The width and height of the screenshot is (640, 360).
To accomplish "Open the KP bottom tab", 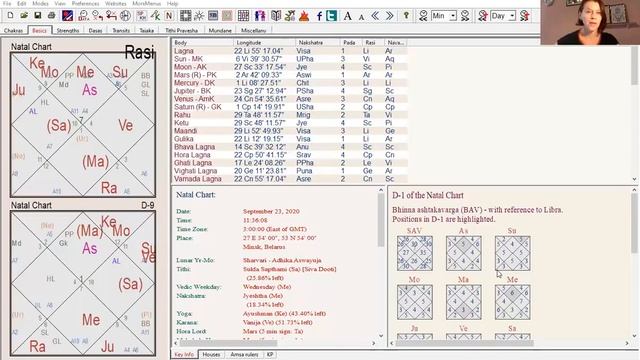I will [x=270, y=355].
